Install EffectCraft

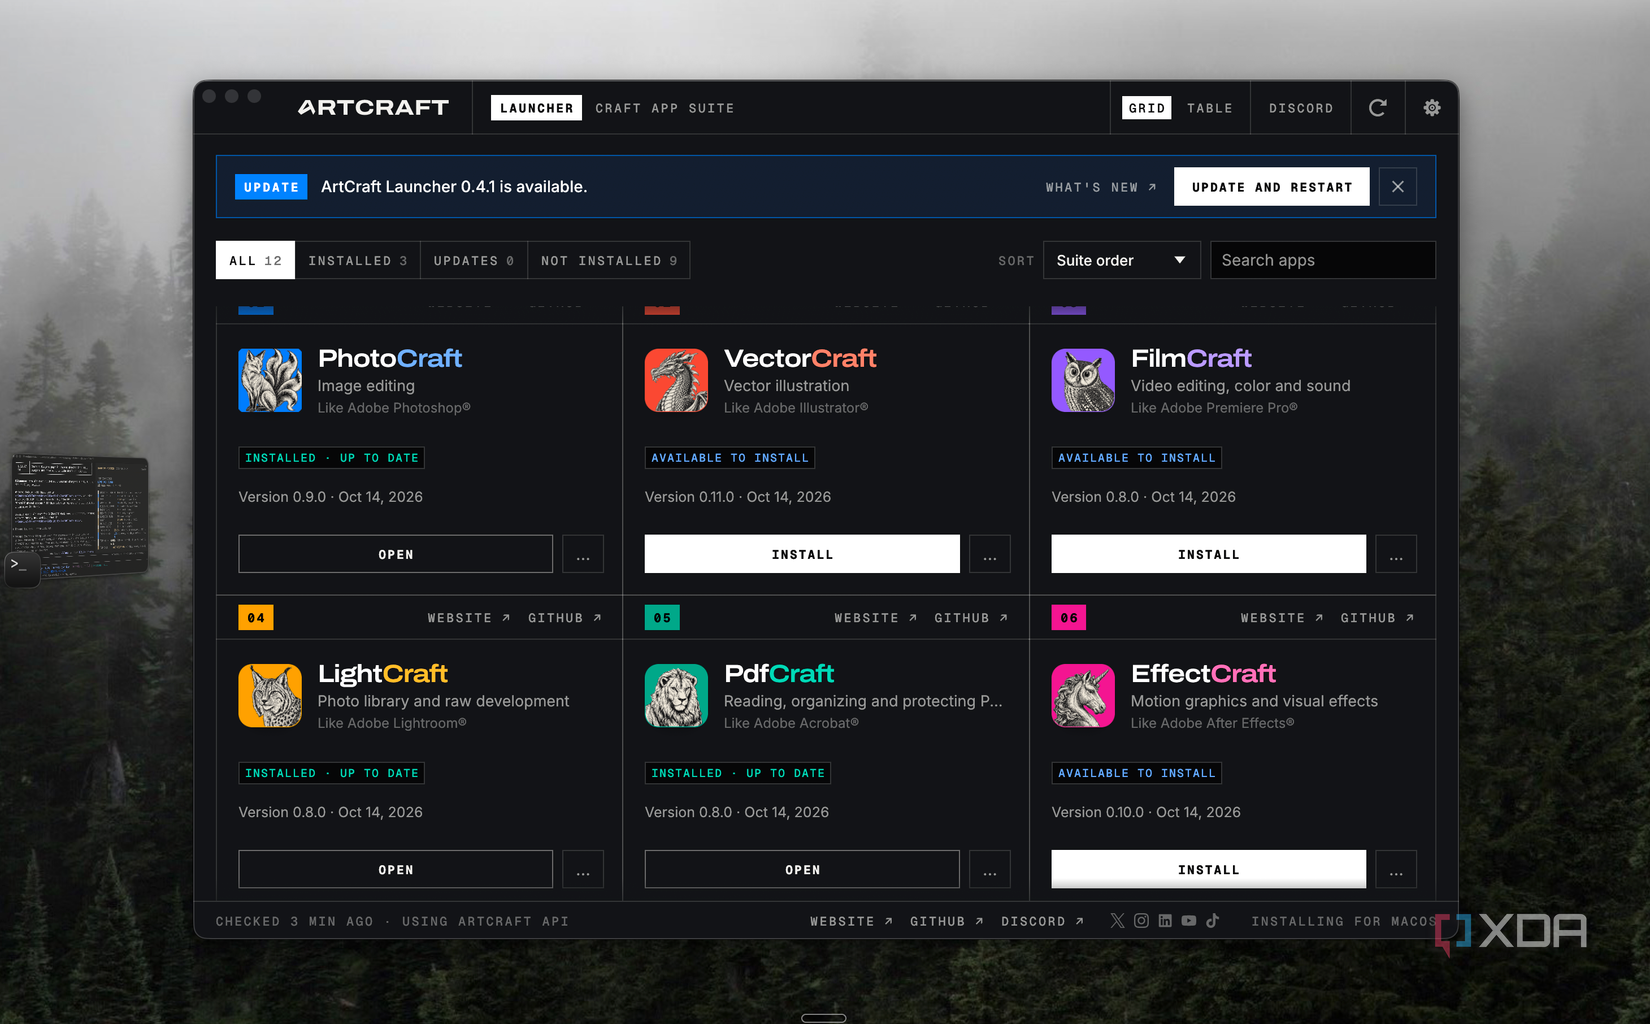coord(1208,869)
